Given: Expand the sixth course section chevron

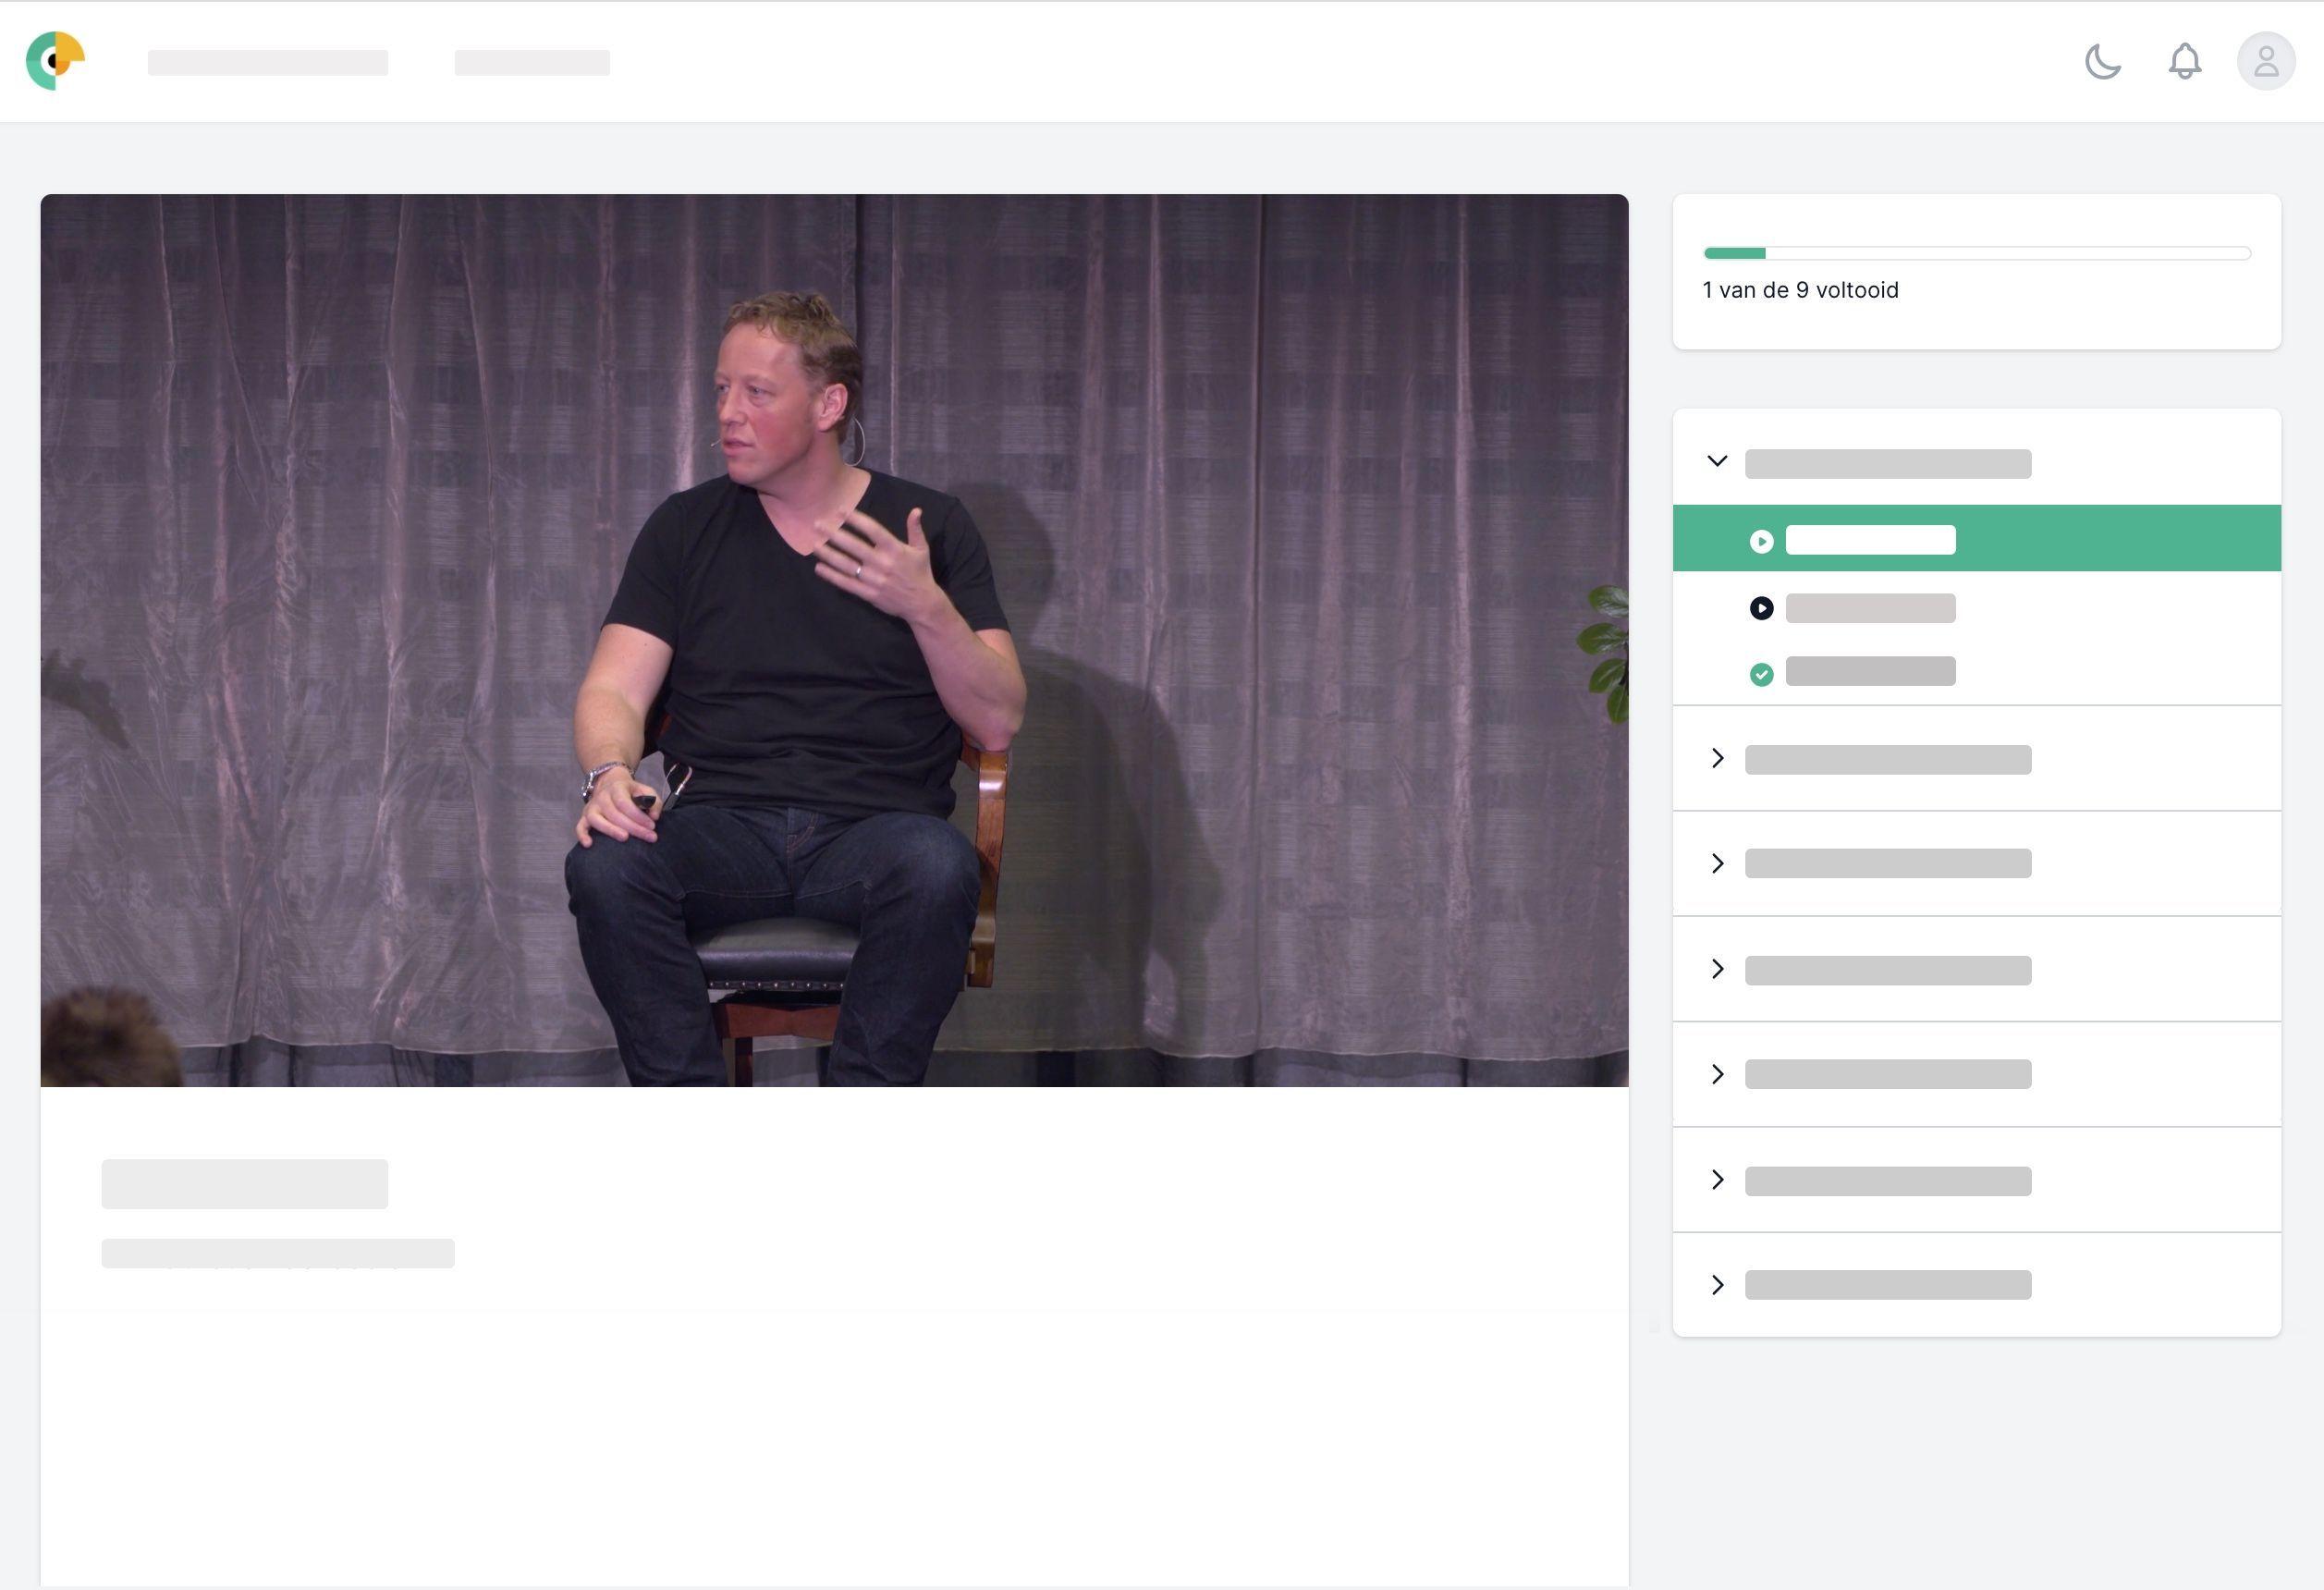Looking at the screenshot, I should (1717, 1180).
